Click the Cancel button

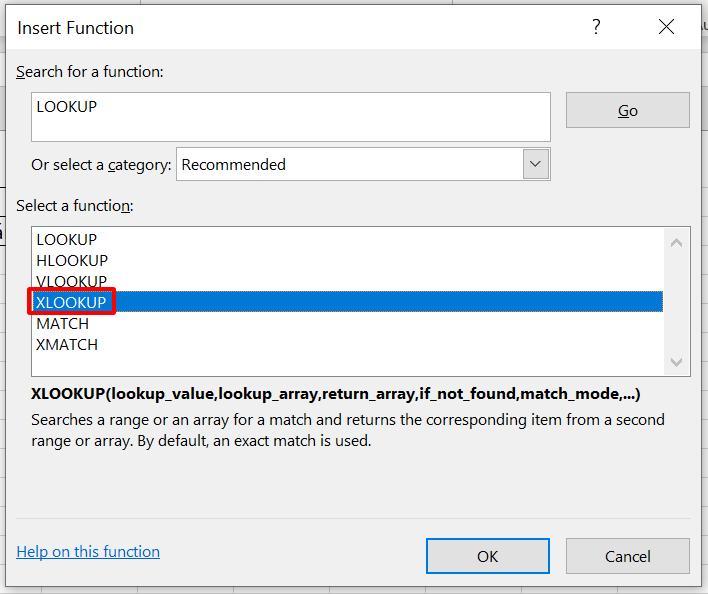tap(627, 556)
